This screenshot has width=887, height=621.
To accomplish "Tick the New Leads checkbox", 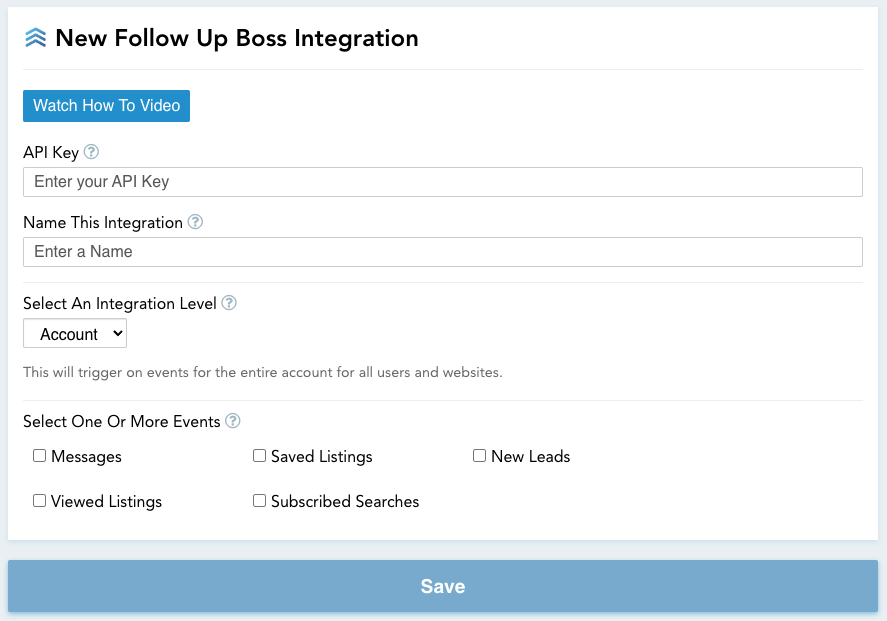I will pyautogui.click(x=479, y=455).
